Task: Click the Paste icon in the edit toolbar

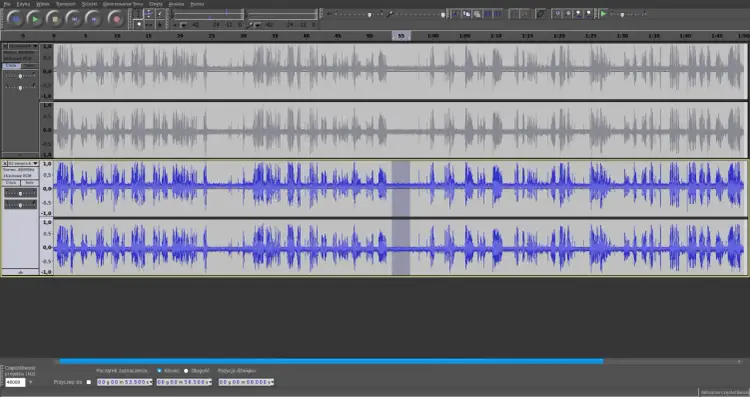Action: pos(477,14)
